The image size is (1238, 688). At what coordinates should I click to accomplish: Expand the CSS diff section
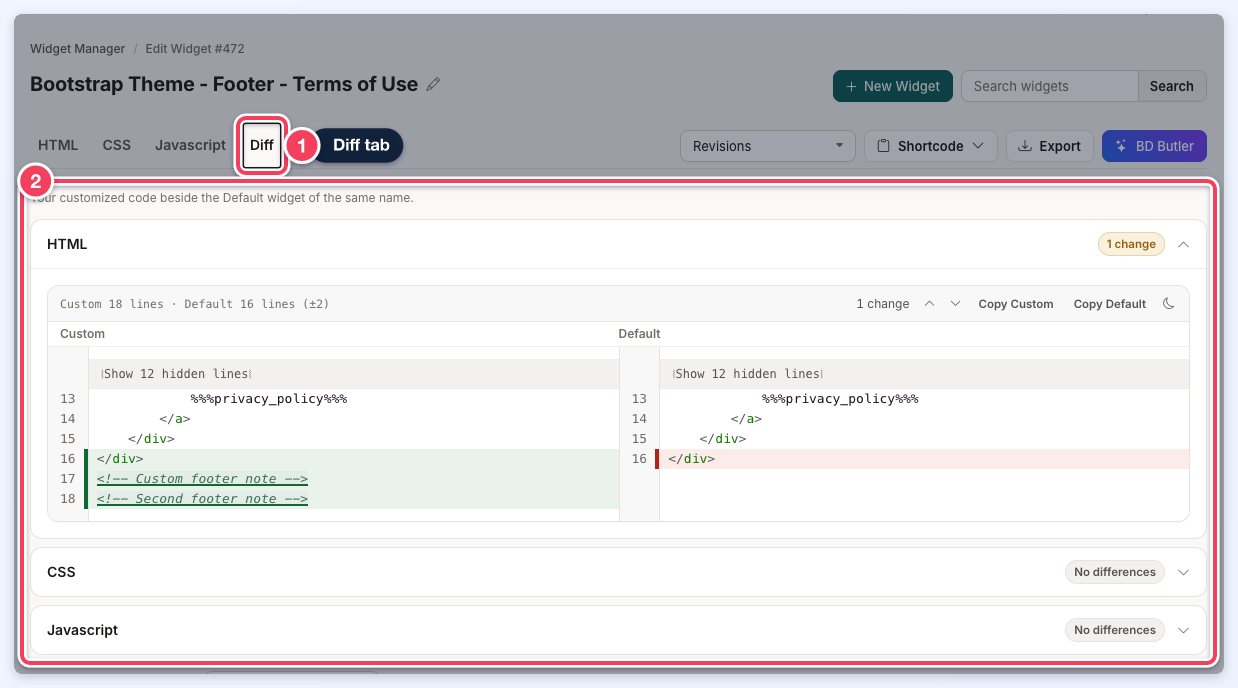click(x=1184, y=572)
